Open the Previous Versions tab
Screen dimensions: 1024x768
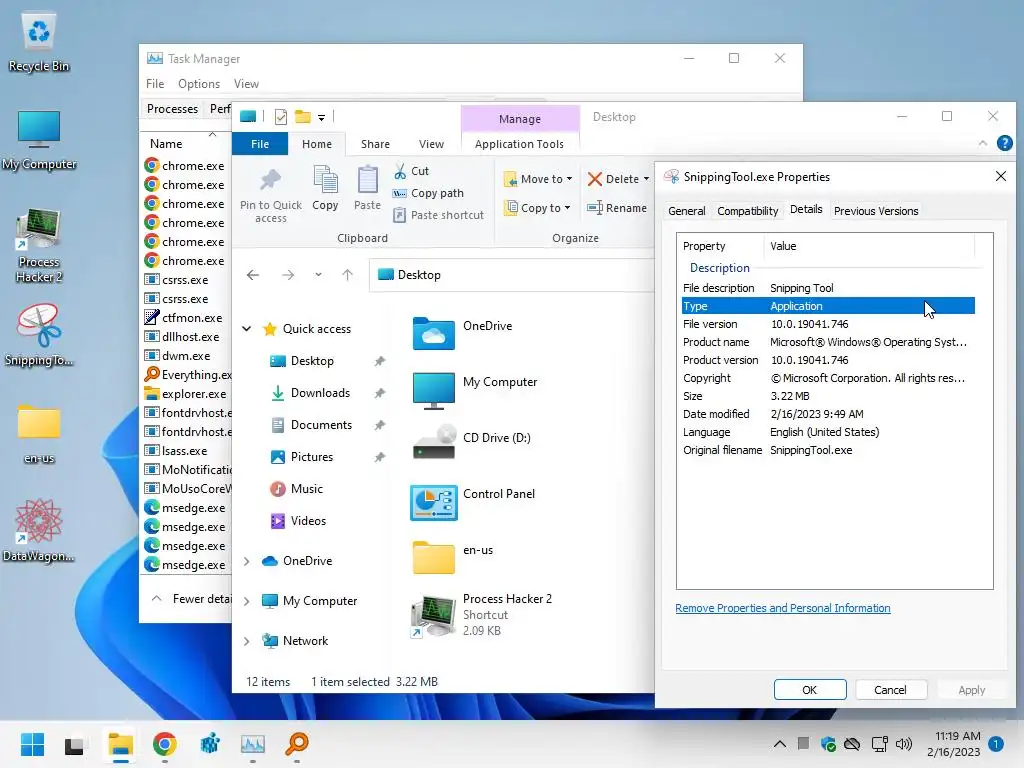click(876, 211)
